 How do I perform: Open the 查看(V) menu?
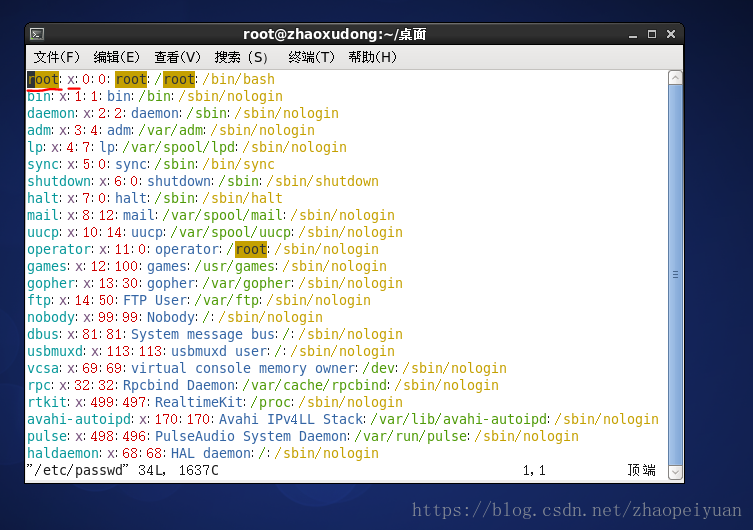pos(177,57)
